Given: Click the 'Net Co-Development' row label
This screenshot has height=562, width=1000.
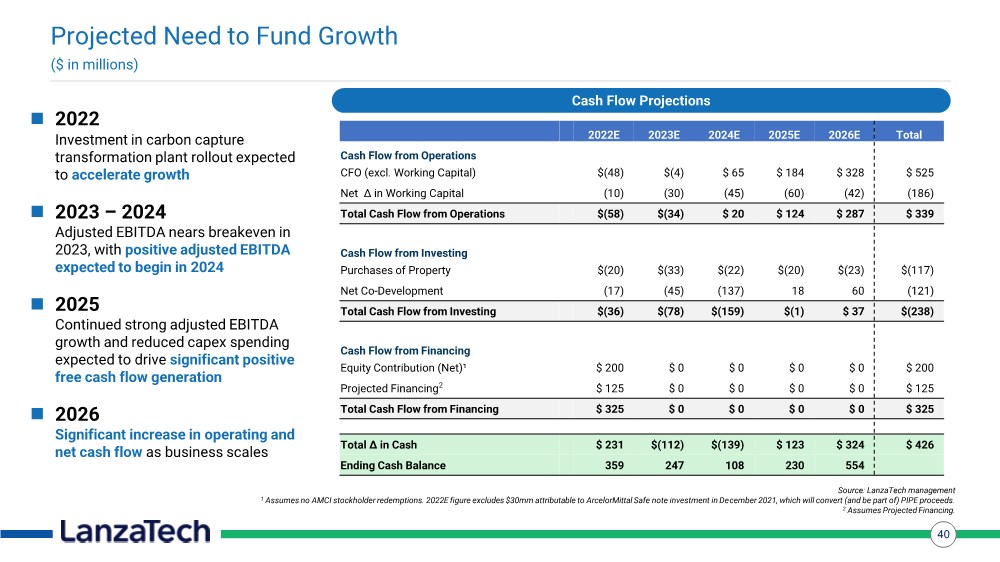Looking at the screenshot, I should (392, 290).
